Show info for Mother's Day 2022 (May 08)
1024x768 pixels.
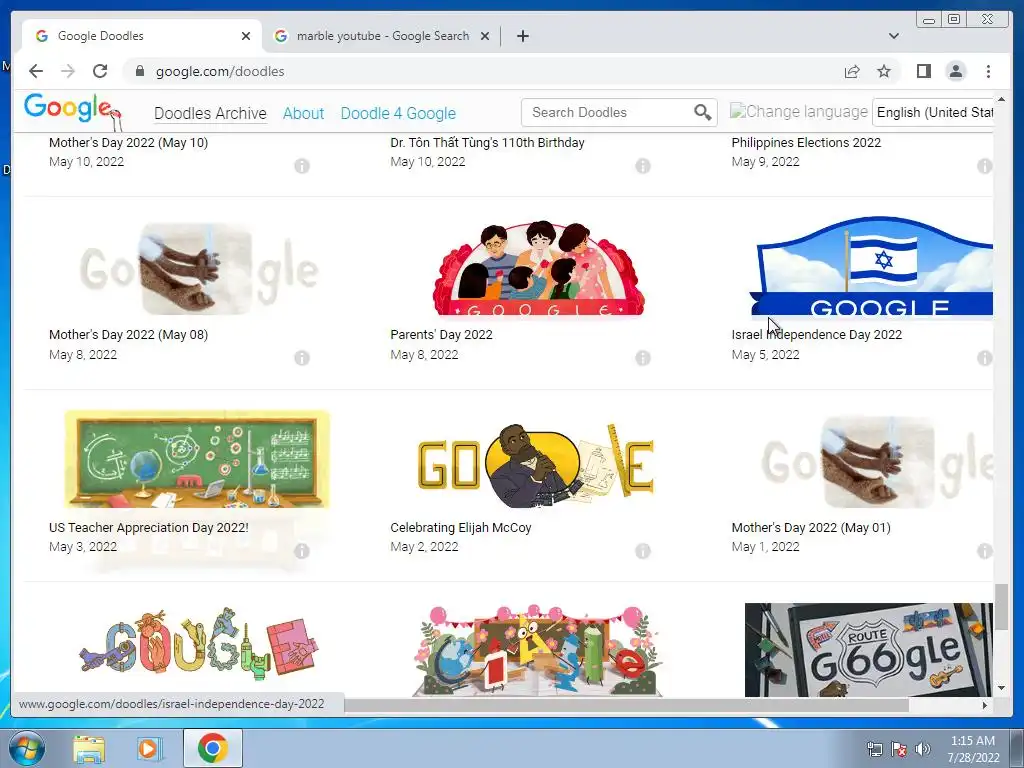[x=302, y=358]
